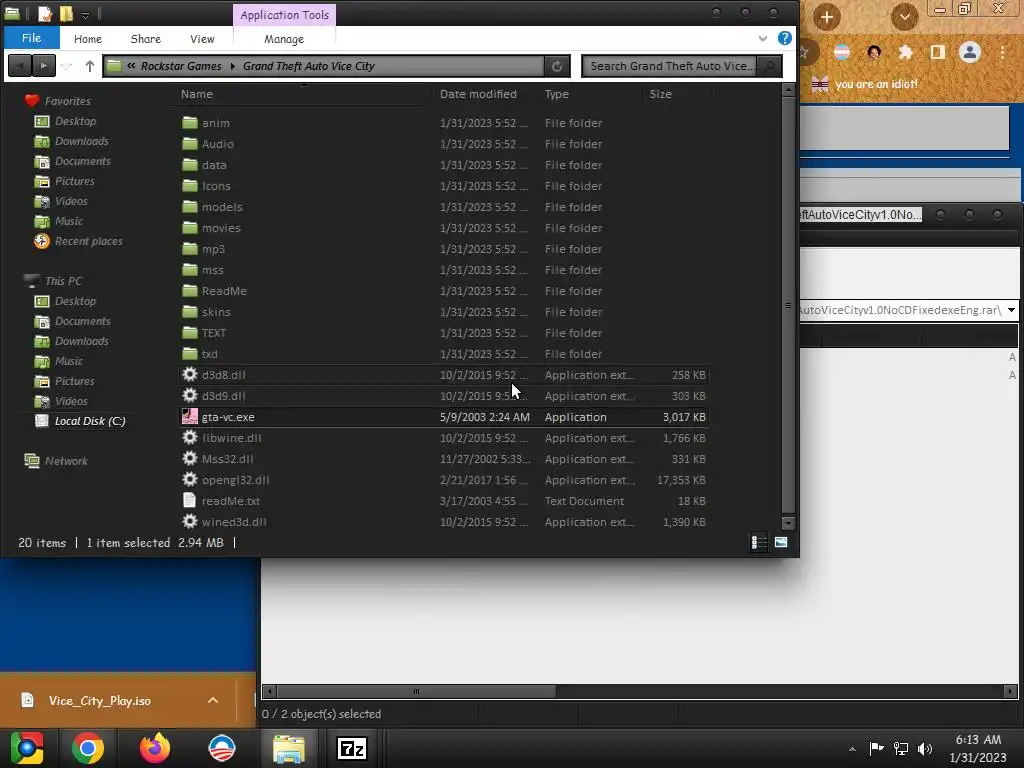Viewport: 1024px width, 768px height.
Task: Select the readMe.txt document icon
Action: tap(189, 500)
